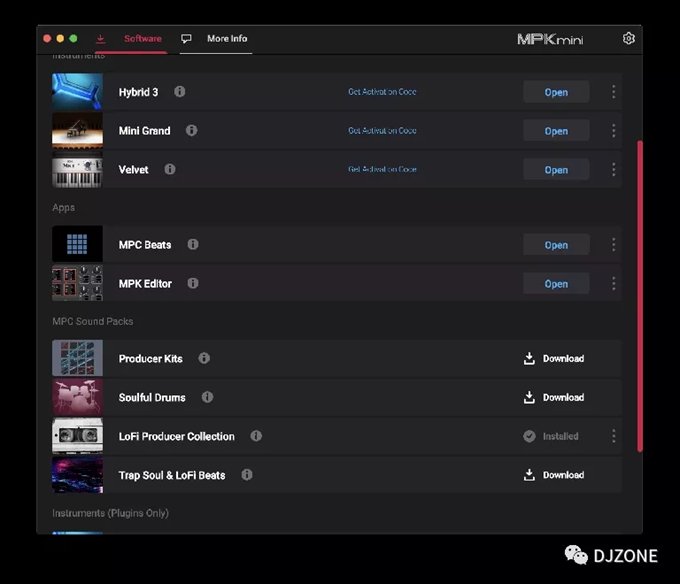Open Velvet instrument
Viewport: 680px width, 584px height.
(556, 170)
